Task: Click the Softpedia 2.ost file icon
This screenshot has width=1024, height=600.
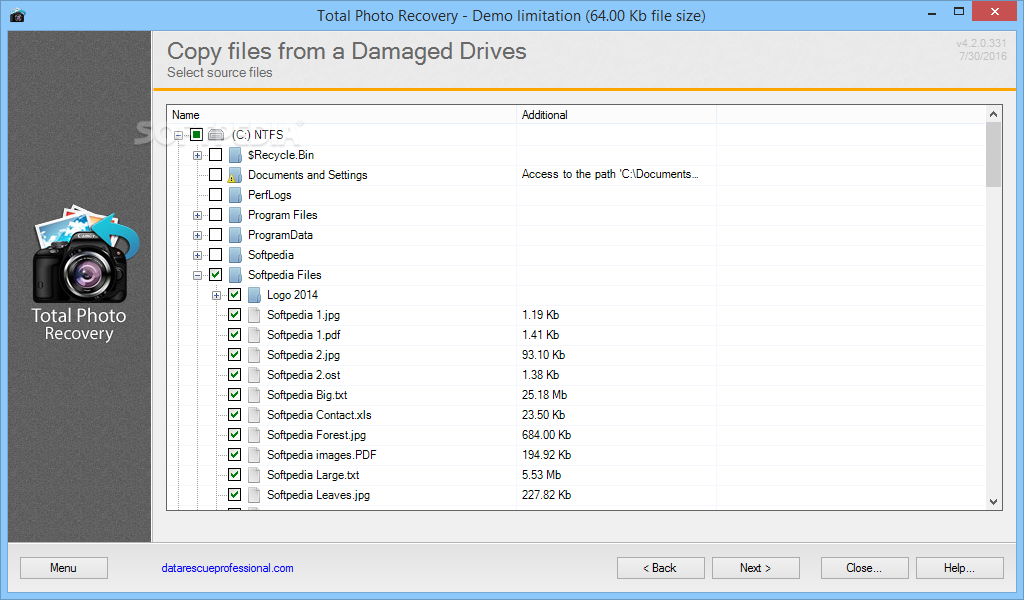Action: 254,375
